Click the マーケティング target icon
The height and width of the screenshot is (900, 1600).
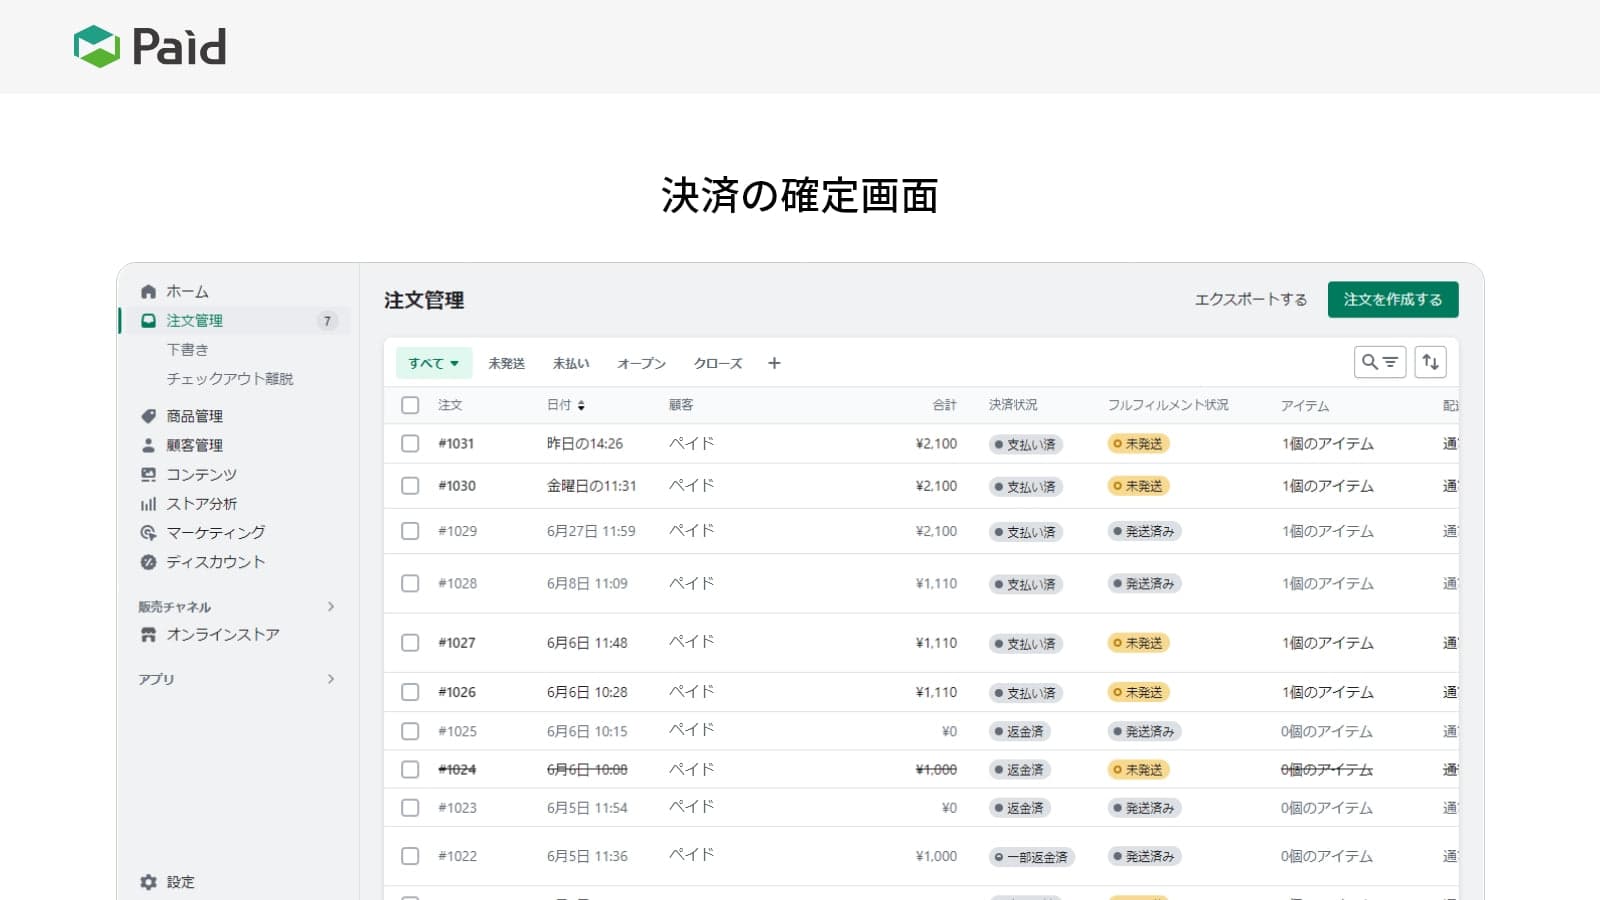click(x=148, y=533)
